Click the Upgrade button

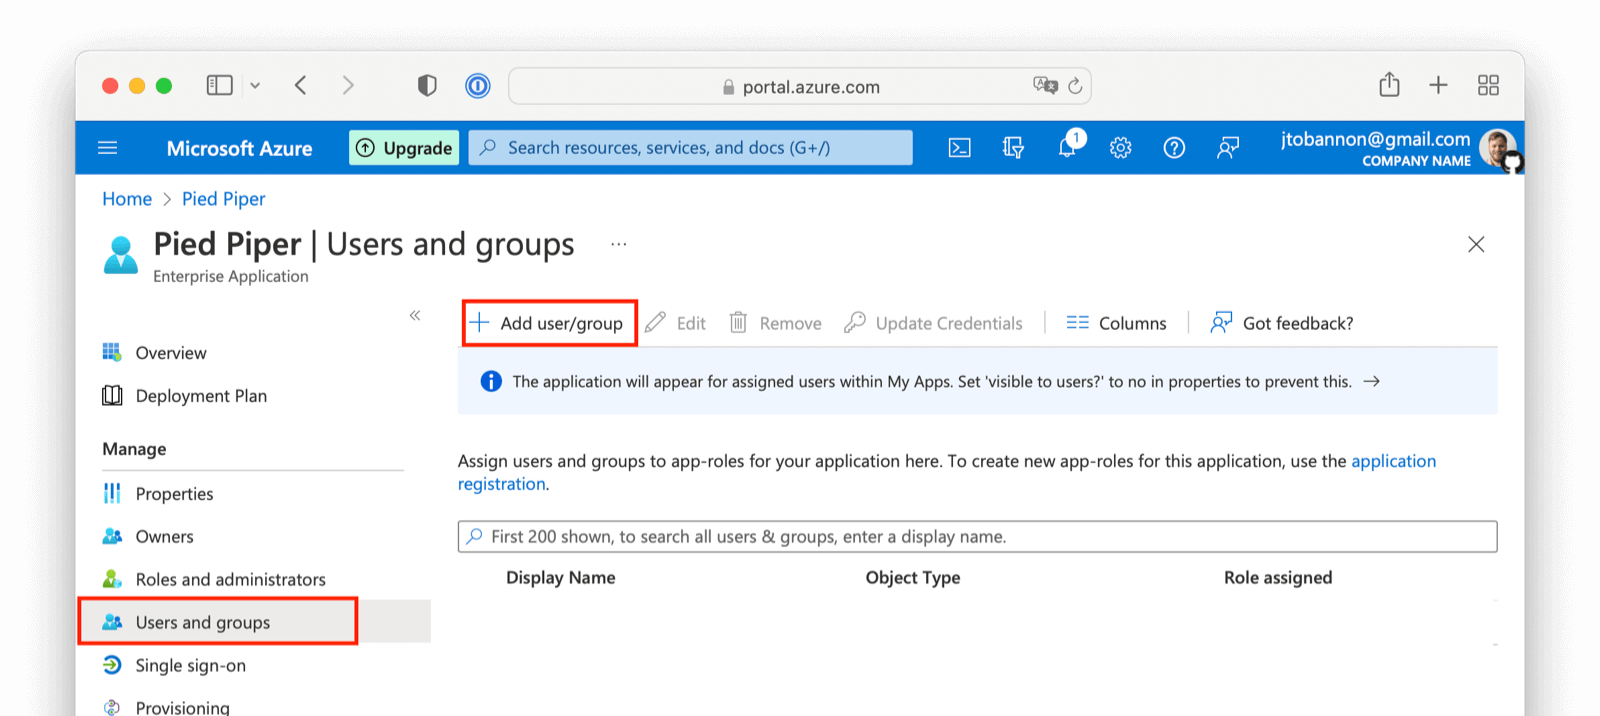(x=404, y=148)
